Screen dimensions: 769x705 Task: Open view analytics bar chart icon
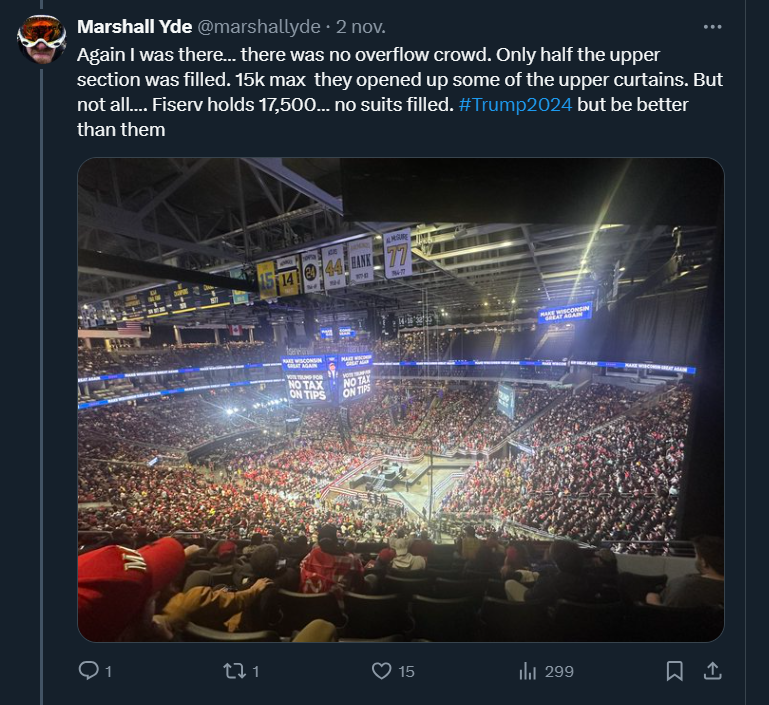tap(528, 671)
